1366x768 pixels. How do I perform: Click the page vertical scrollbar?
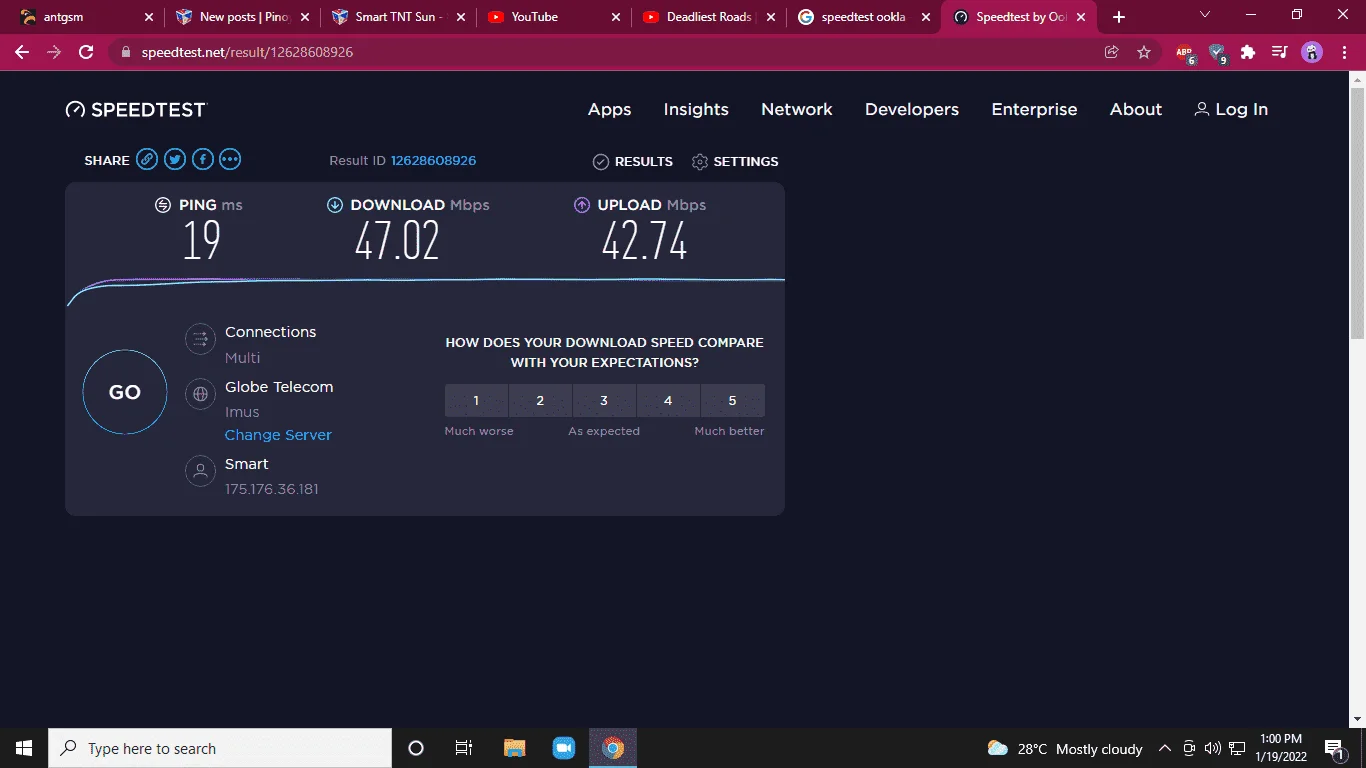point(1358,214)
